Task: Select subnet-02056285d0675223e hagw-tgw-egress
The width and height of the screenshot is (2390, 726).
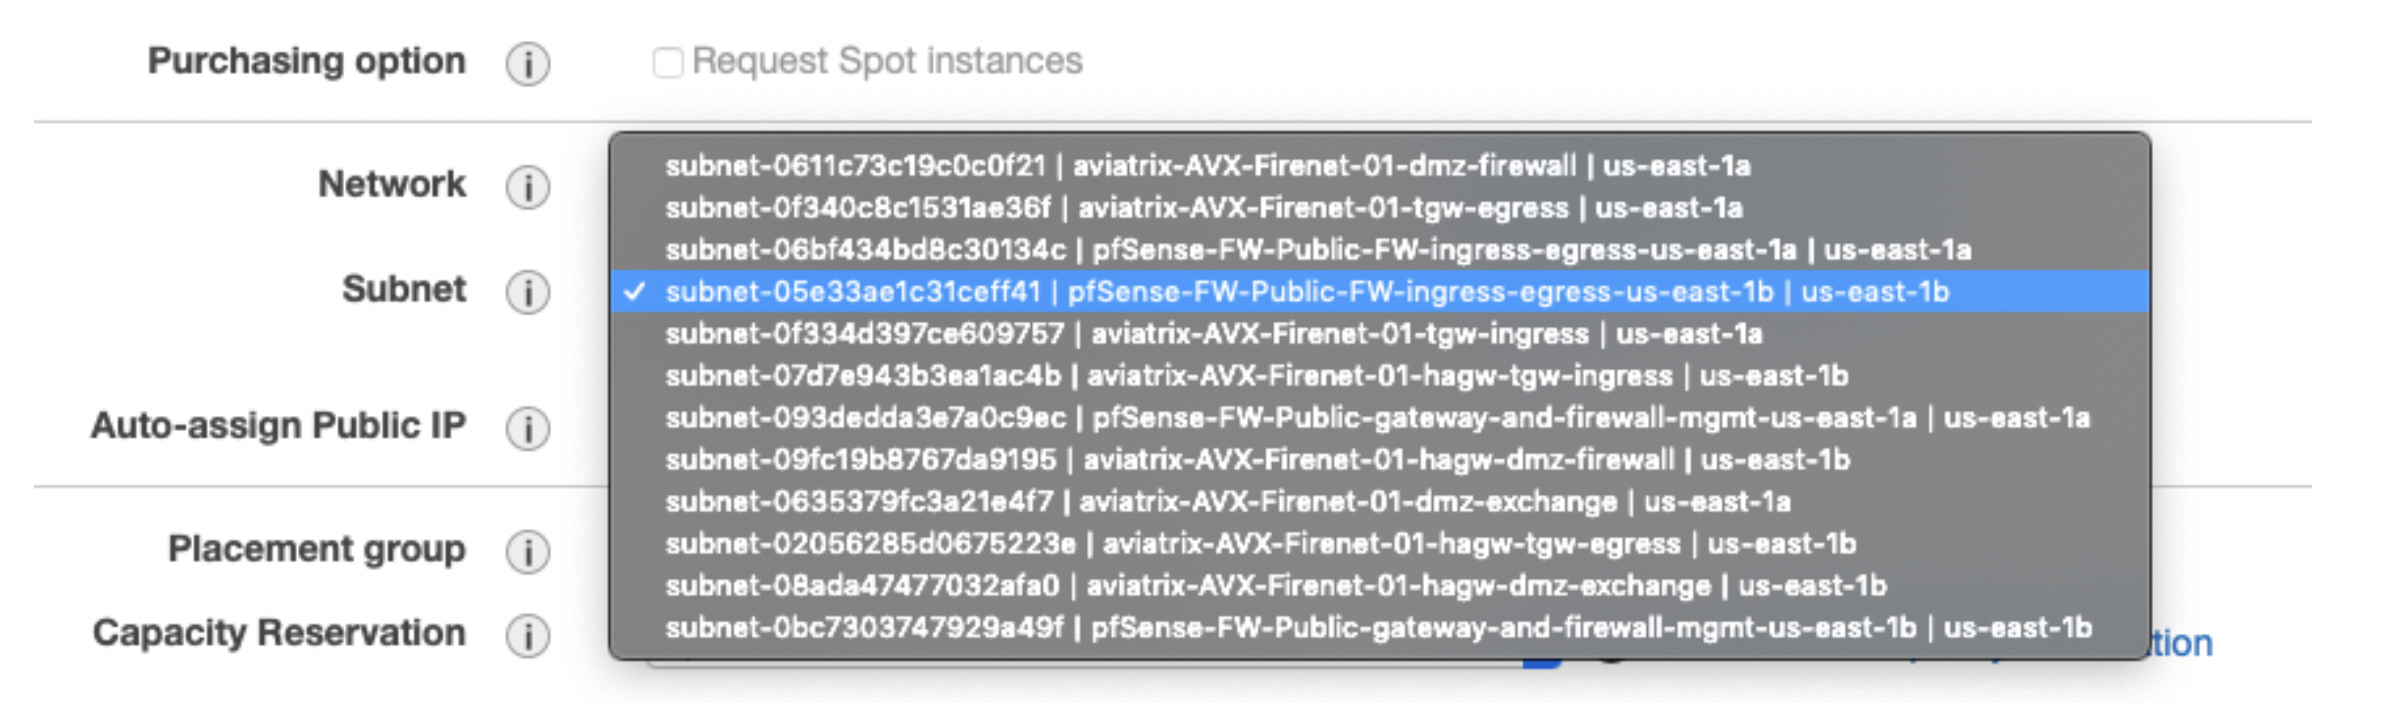Action: pos(1260,544)
